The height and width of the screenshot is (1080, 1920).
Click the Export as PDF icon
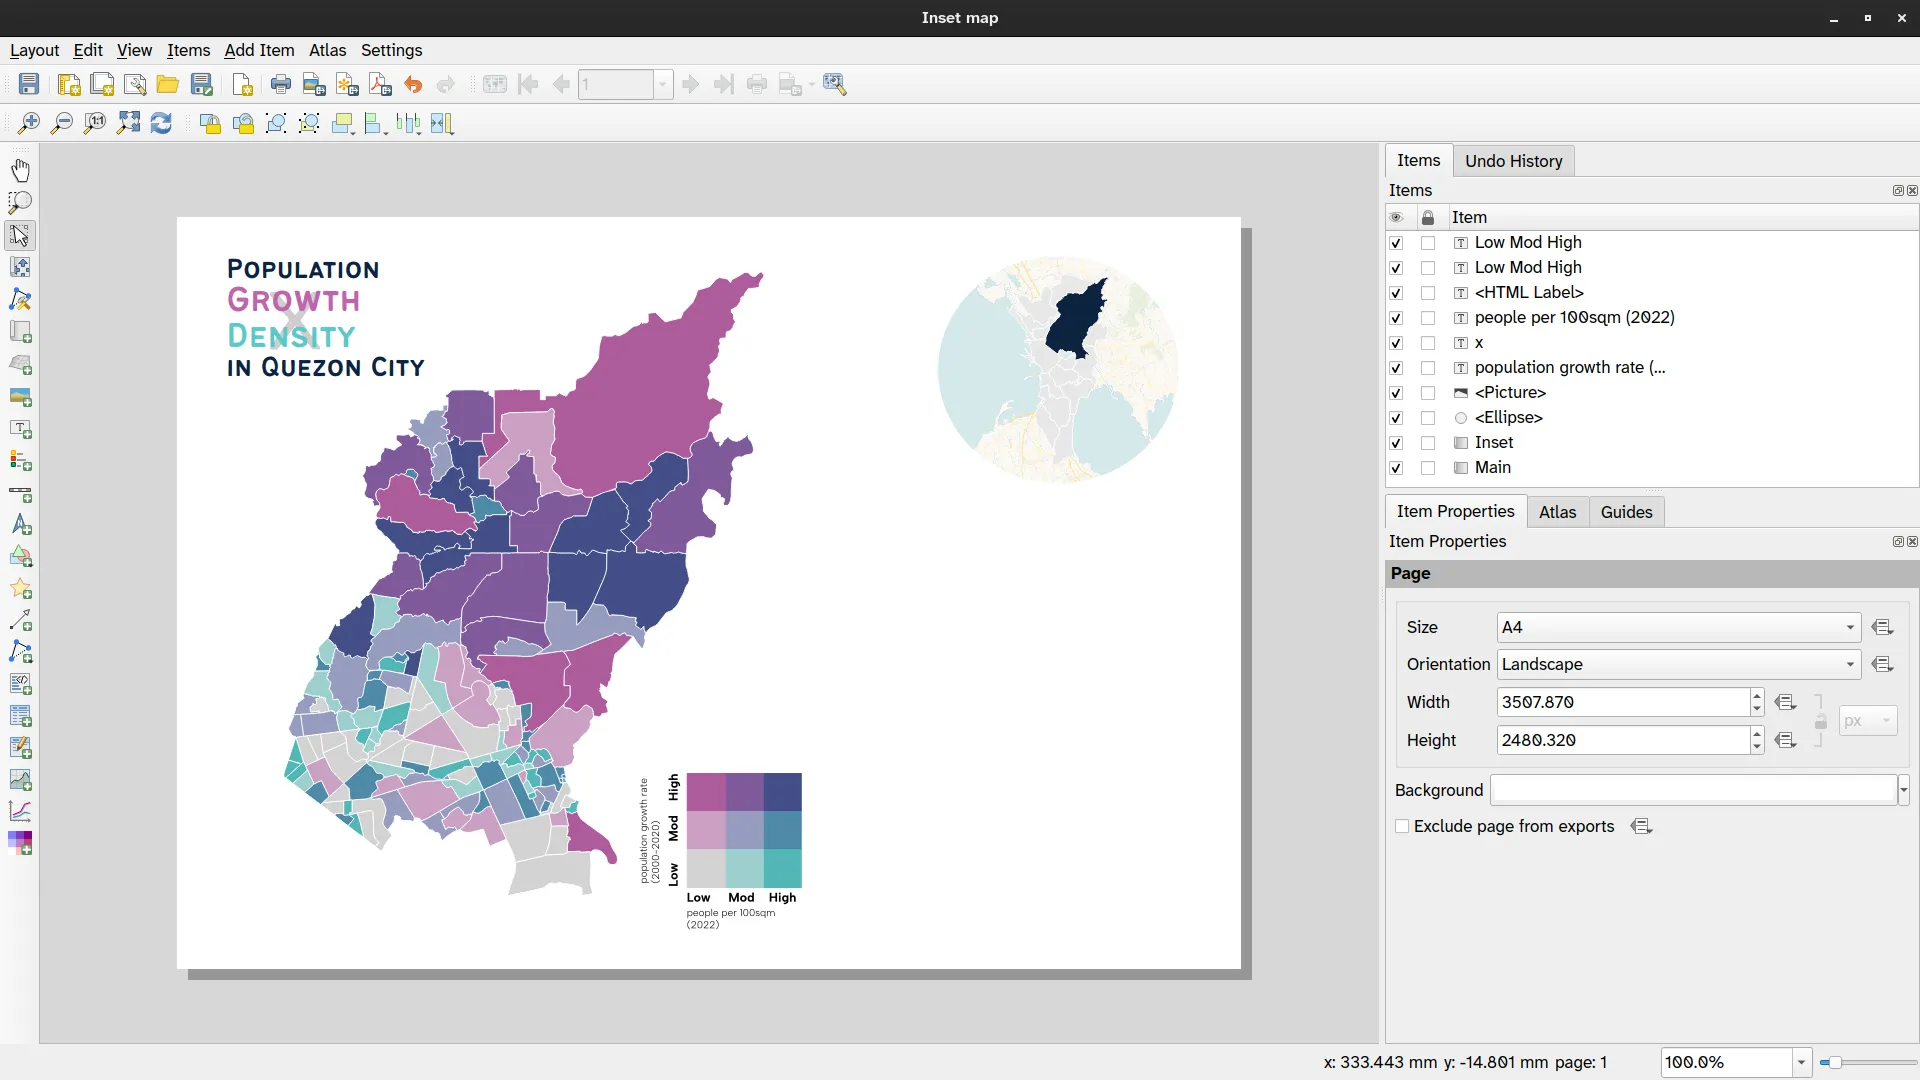pos(380,85)
